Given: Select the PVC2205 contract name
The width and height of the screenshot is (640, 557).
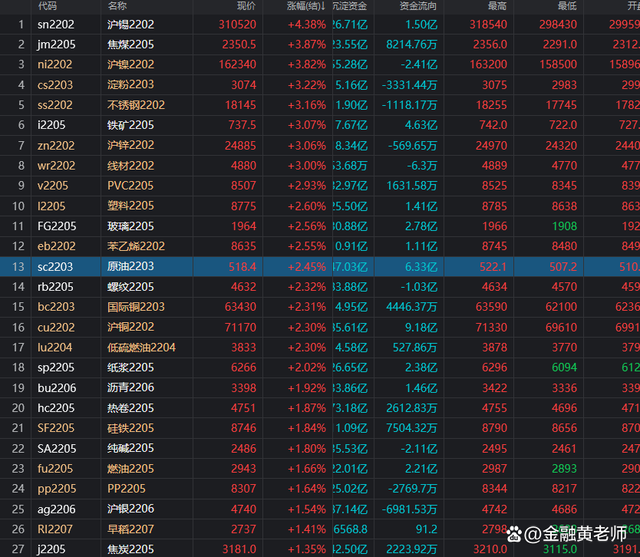Looking at the screenshot, I should (x=130, y=186).
